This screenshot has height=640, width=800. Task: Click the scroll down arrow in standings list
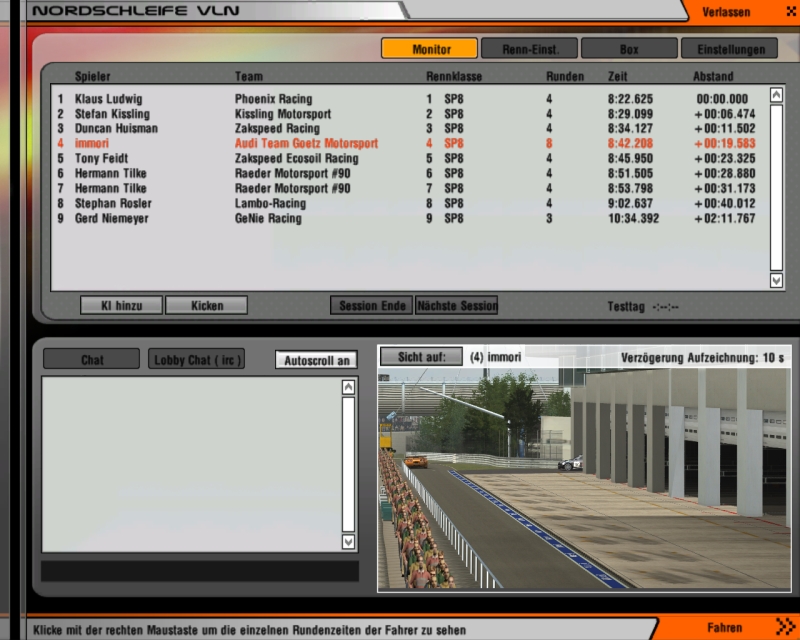pyautogui.click(x=776, y=281)
